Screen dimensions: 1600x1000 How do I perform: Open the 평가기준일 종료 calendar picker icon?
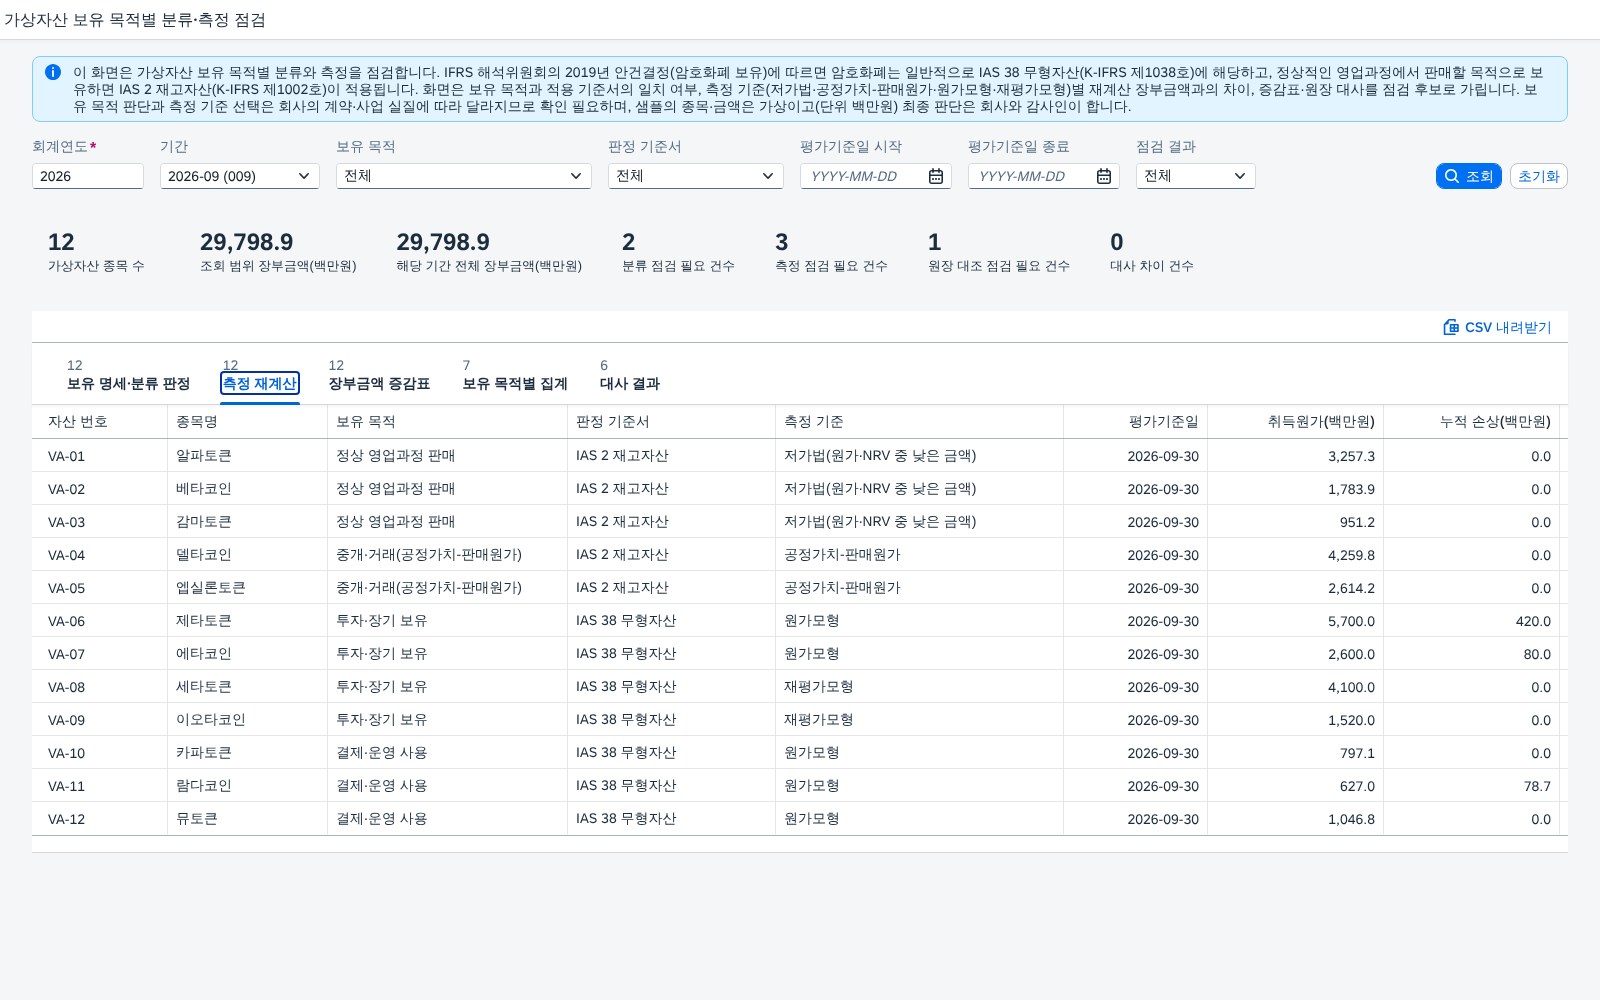tap(1104, 176)
